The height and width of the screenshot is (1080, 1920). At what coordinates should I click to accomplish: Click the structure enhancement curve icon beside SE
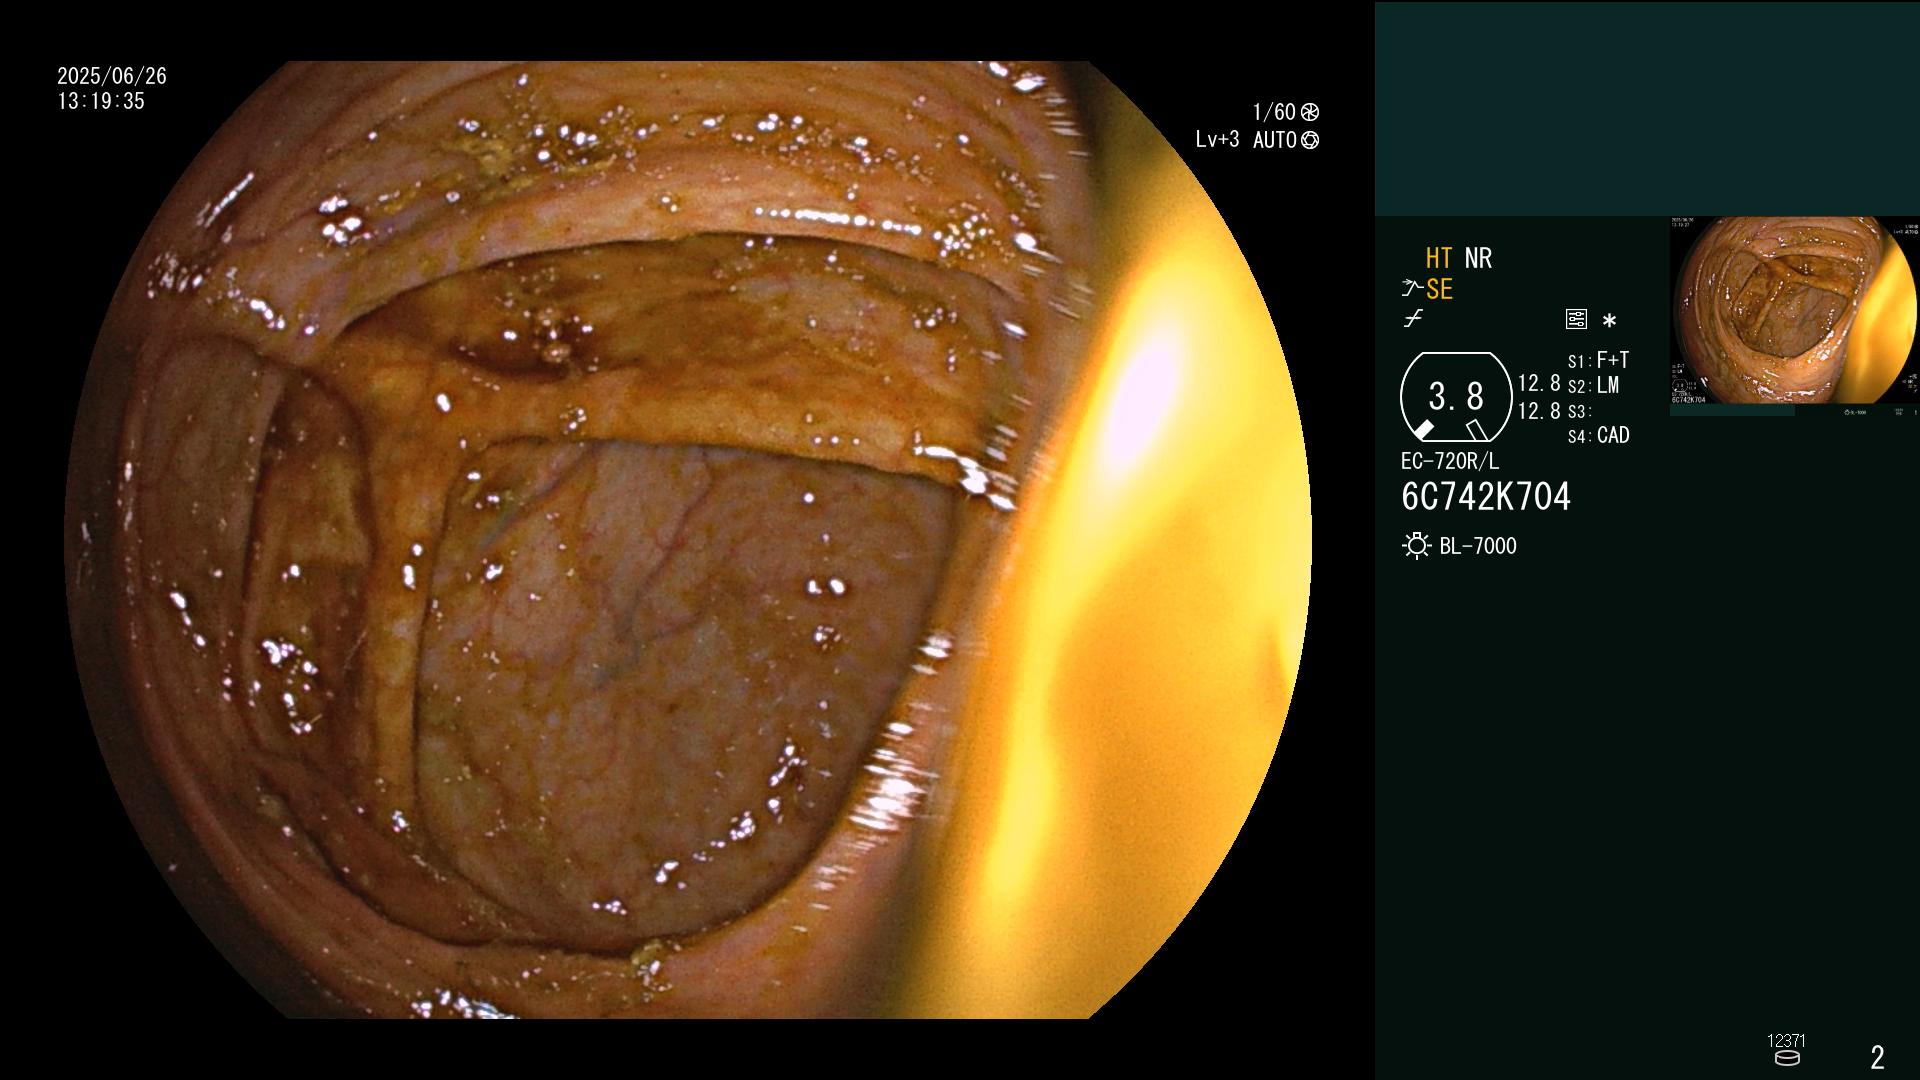click(x=1412, y=289)
